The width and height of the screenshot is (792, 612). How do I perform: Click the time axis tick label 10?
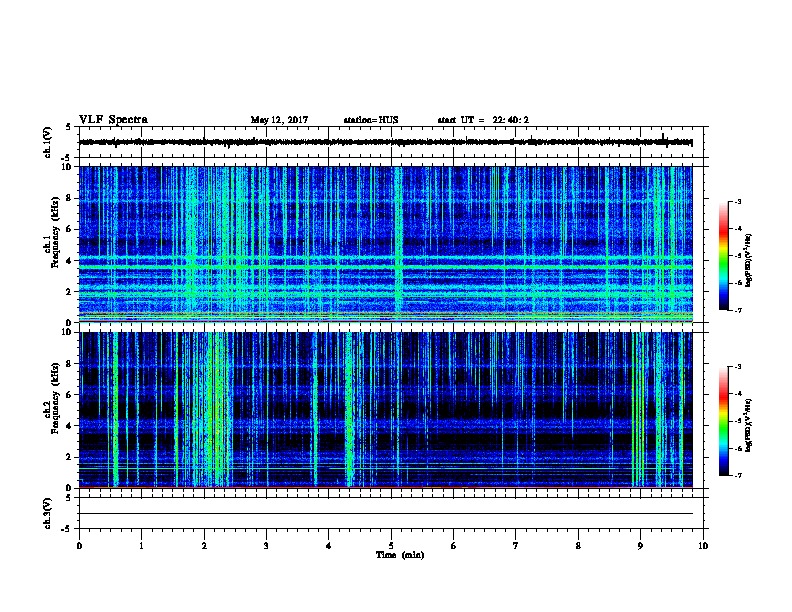point(703,546)
